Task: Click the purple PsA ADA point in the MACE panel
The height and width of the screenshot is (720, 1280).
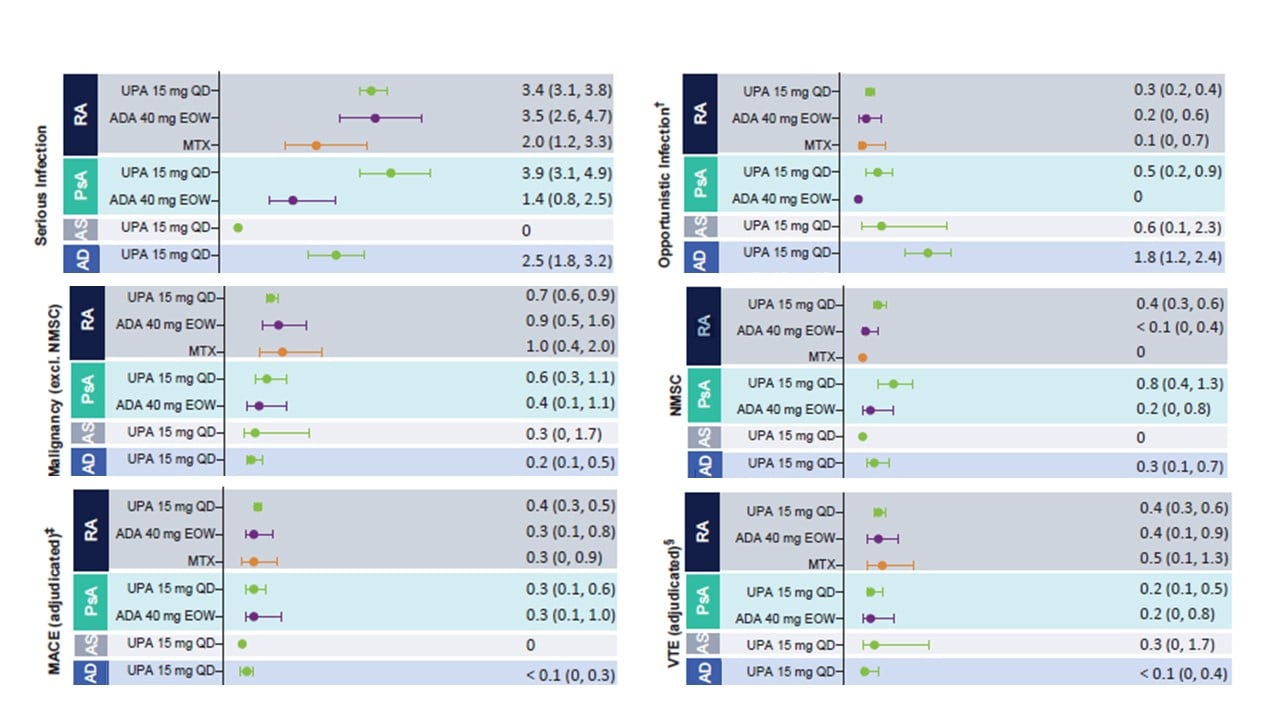Action: (x=253, y=616)
